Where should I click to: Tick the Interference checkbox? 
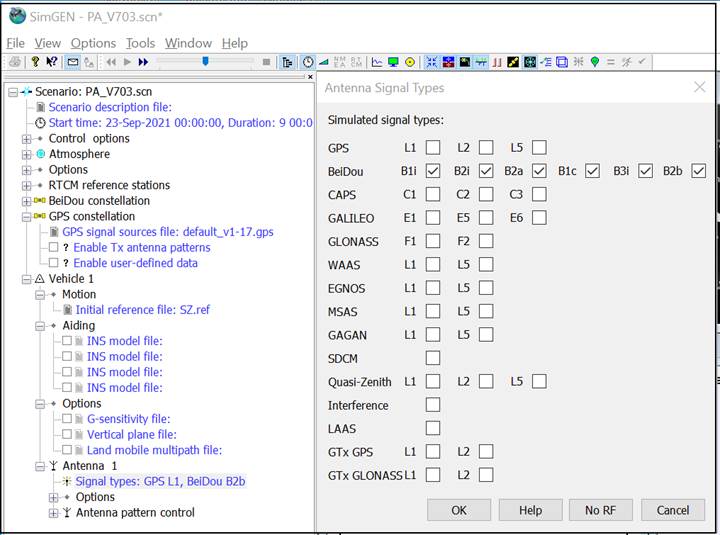(433, 405)
